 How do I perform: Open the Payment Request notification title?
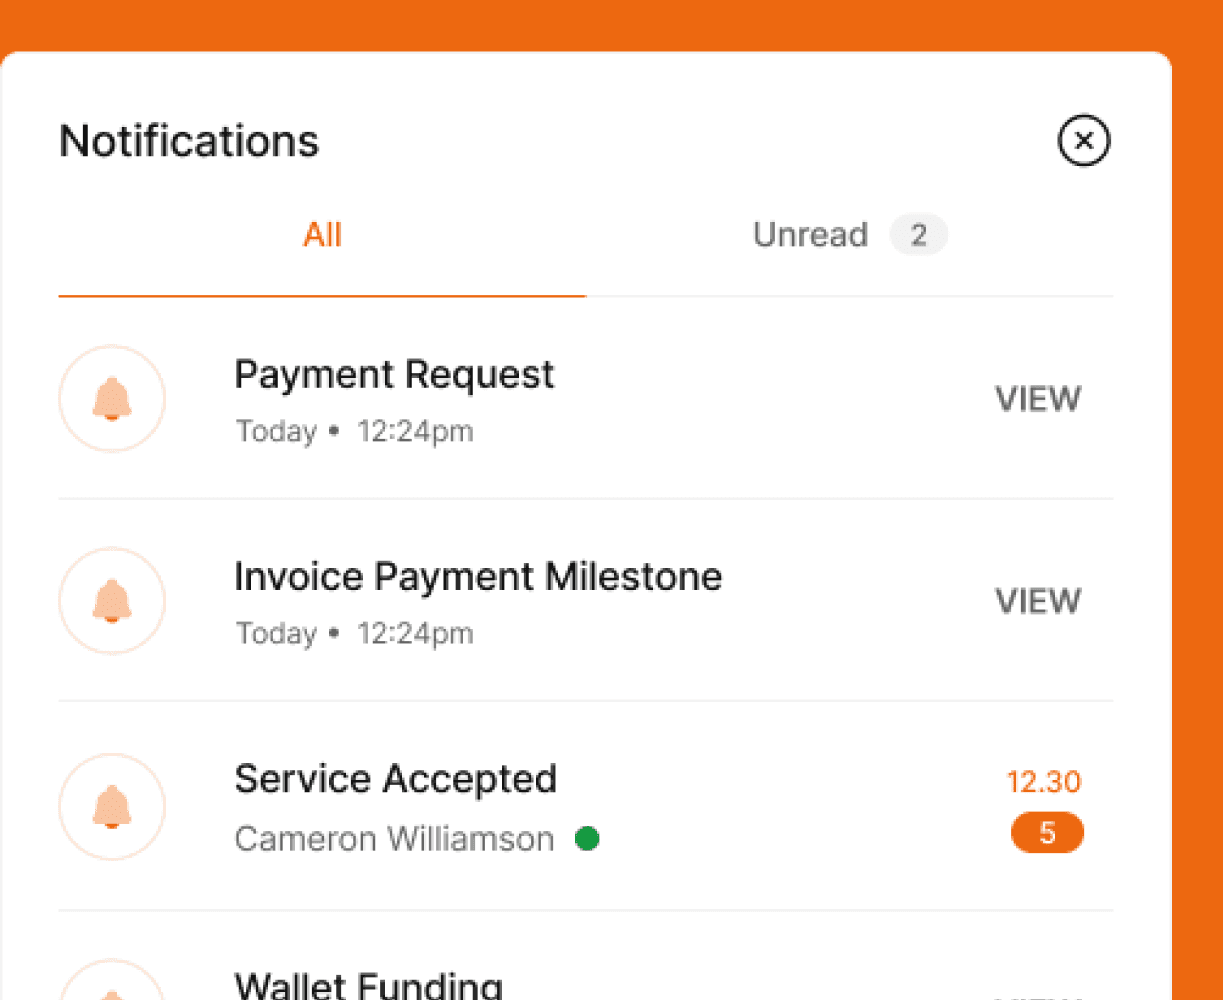[x=394, y=375]
